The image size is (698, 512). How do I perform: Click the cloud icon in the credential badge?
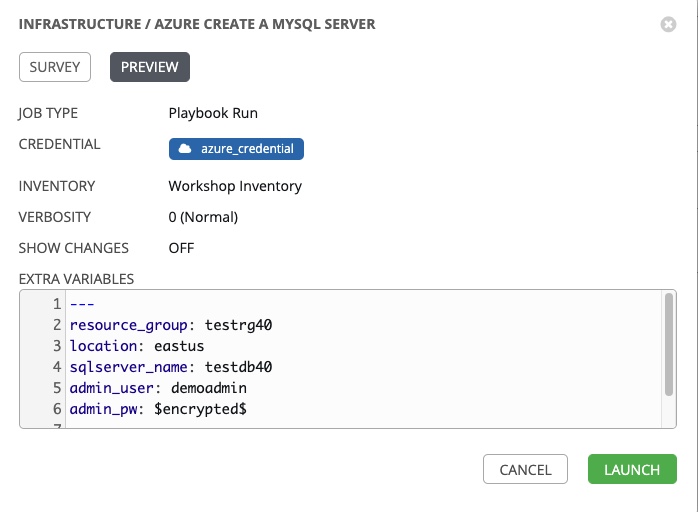[x=184, y=149]
